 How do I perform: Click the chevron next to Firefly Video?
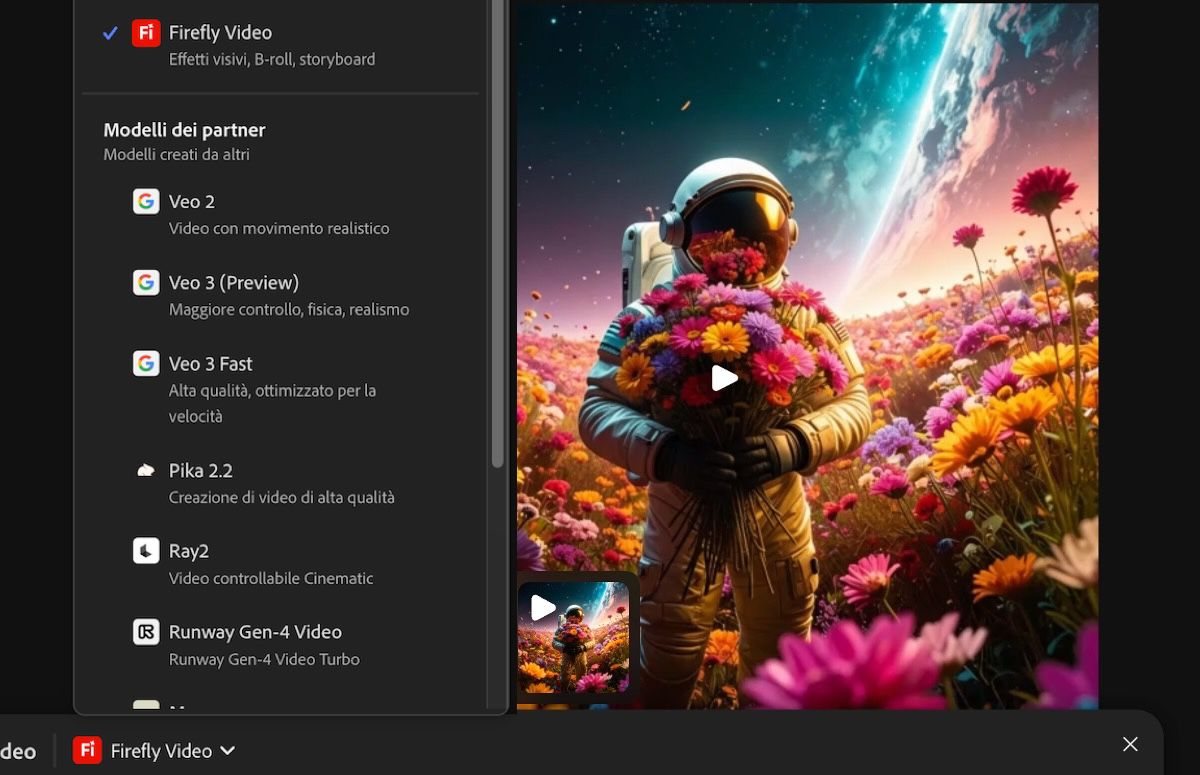click(227, 751)
